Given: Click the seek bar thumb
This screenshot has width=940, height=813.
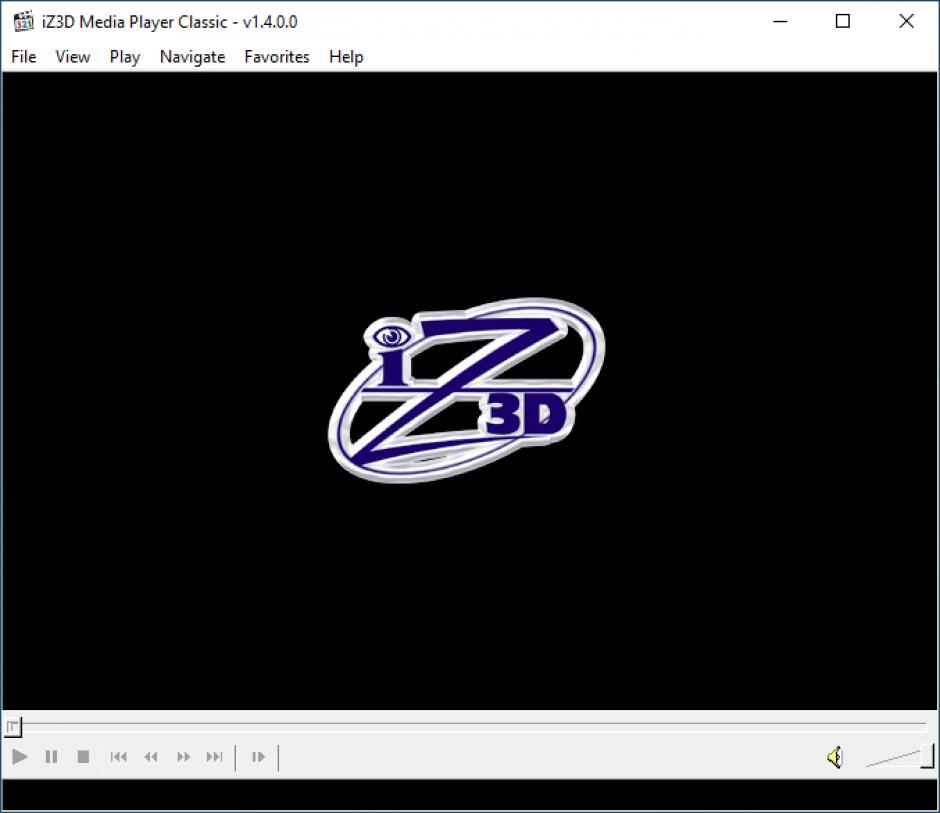Looking at the screenshot, I should click(13, 727).
